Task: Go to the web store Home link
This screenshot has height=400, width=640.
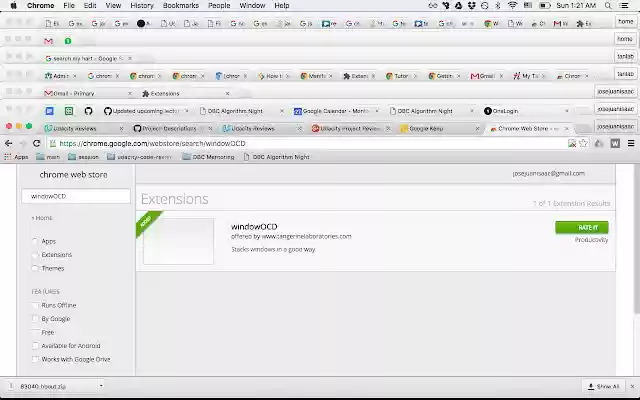Action: tap(42, 218)
